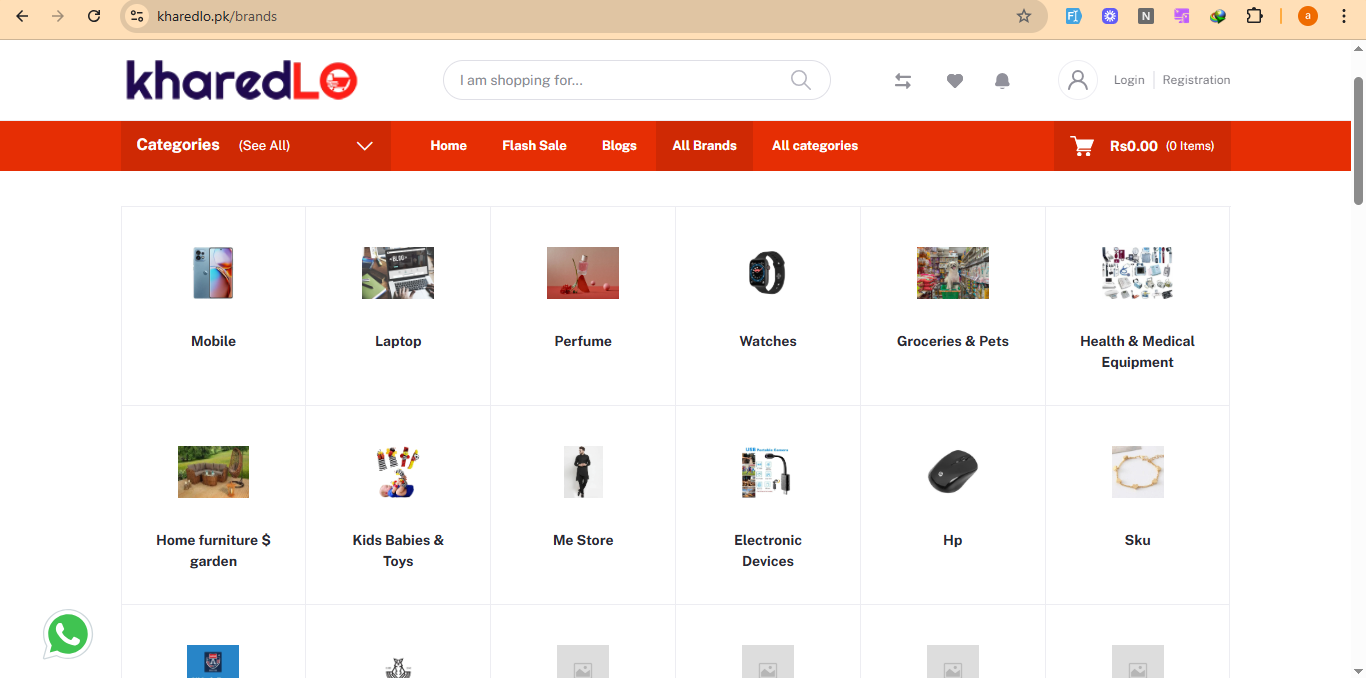Viewport: 1366px width, 678px height.
Task: Open Chrome three-dot menu
Action: [x=1344, y=16]
